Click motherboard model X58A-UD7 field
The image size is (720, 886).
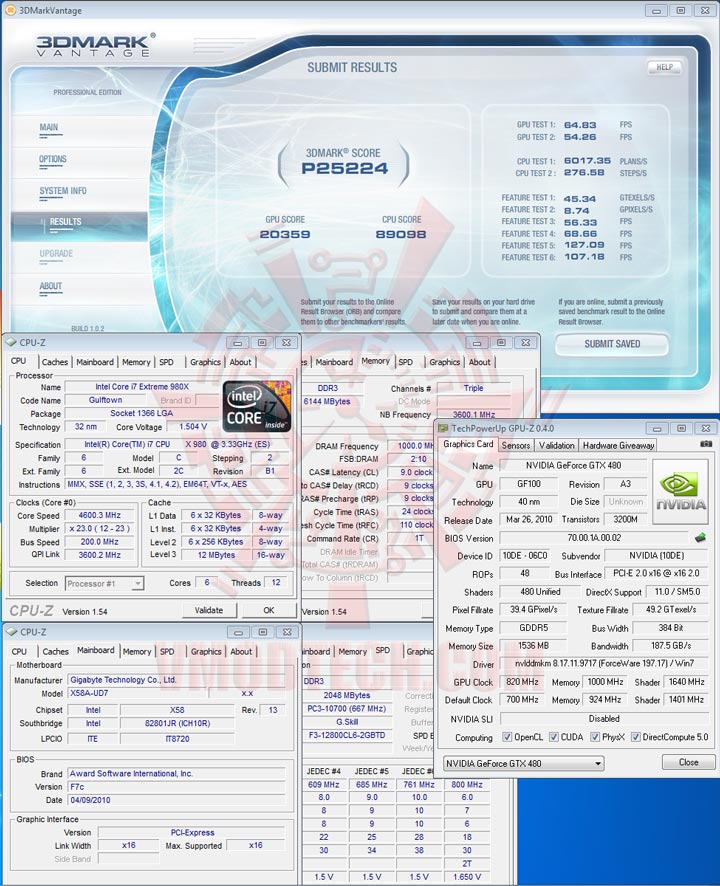[x=137, y=693]
